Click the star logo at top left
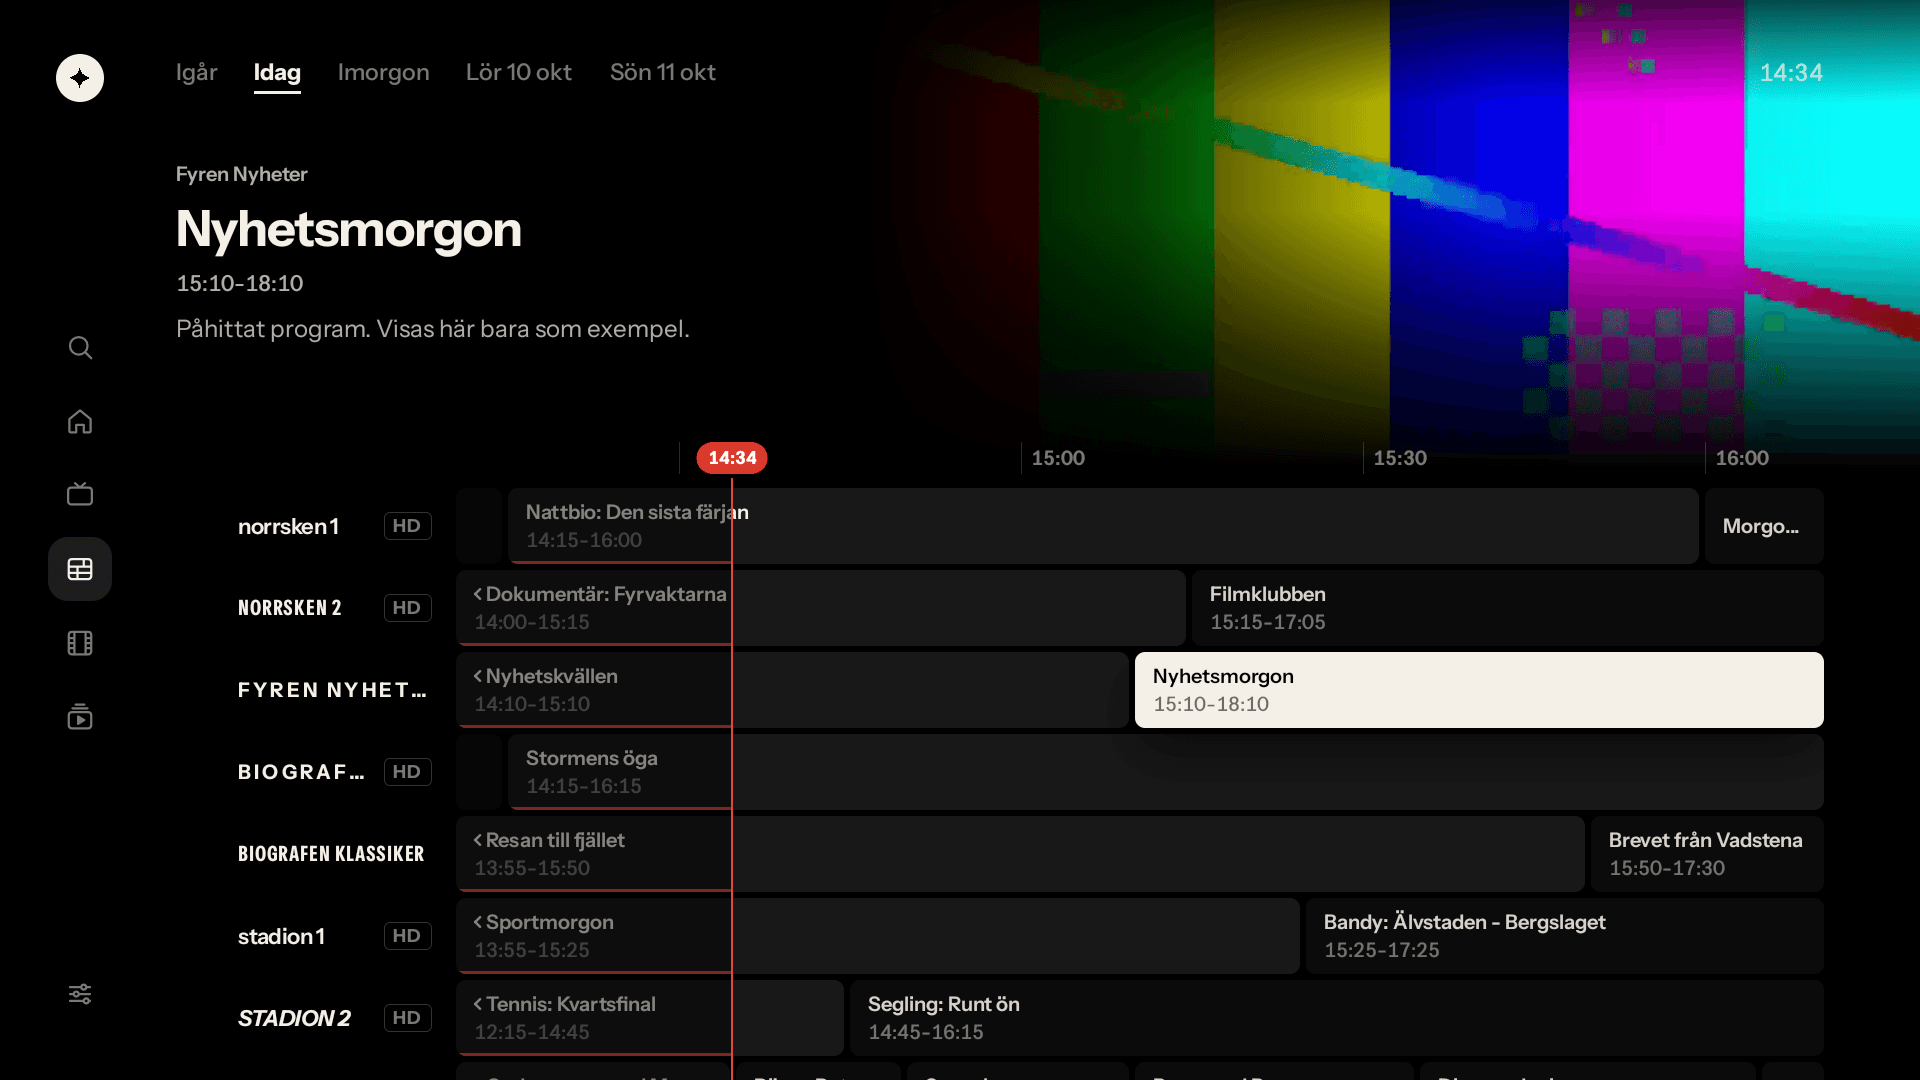The width and height of the screenshot is (1920, 1080). click(x=80, y=78)
